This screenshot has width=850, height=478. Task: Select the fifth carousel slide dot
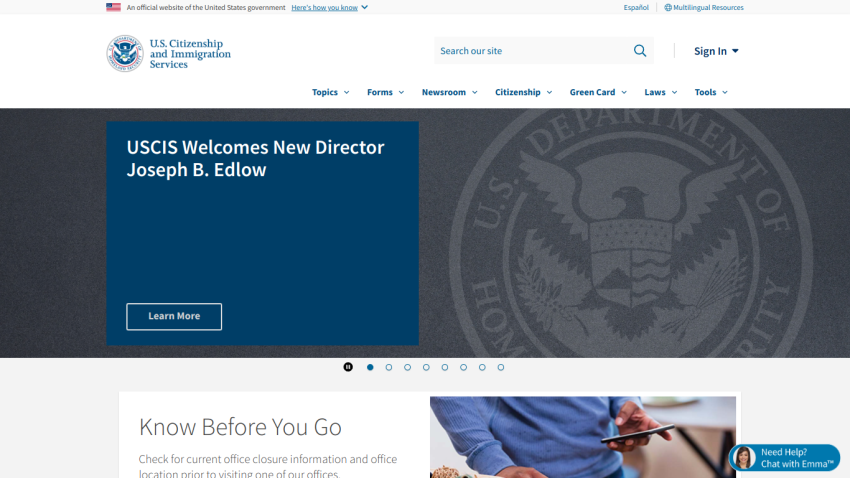tap(445, 367)
